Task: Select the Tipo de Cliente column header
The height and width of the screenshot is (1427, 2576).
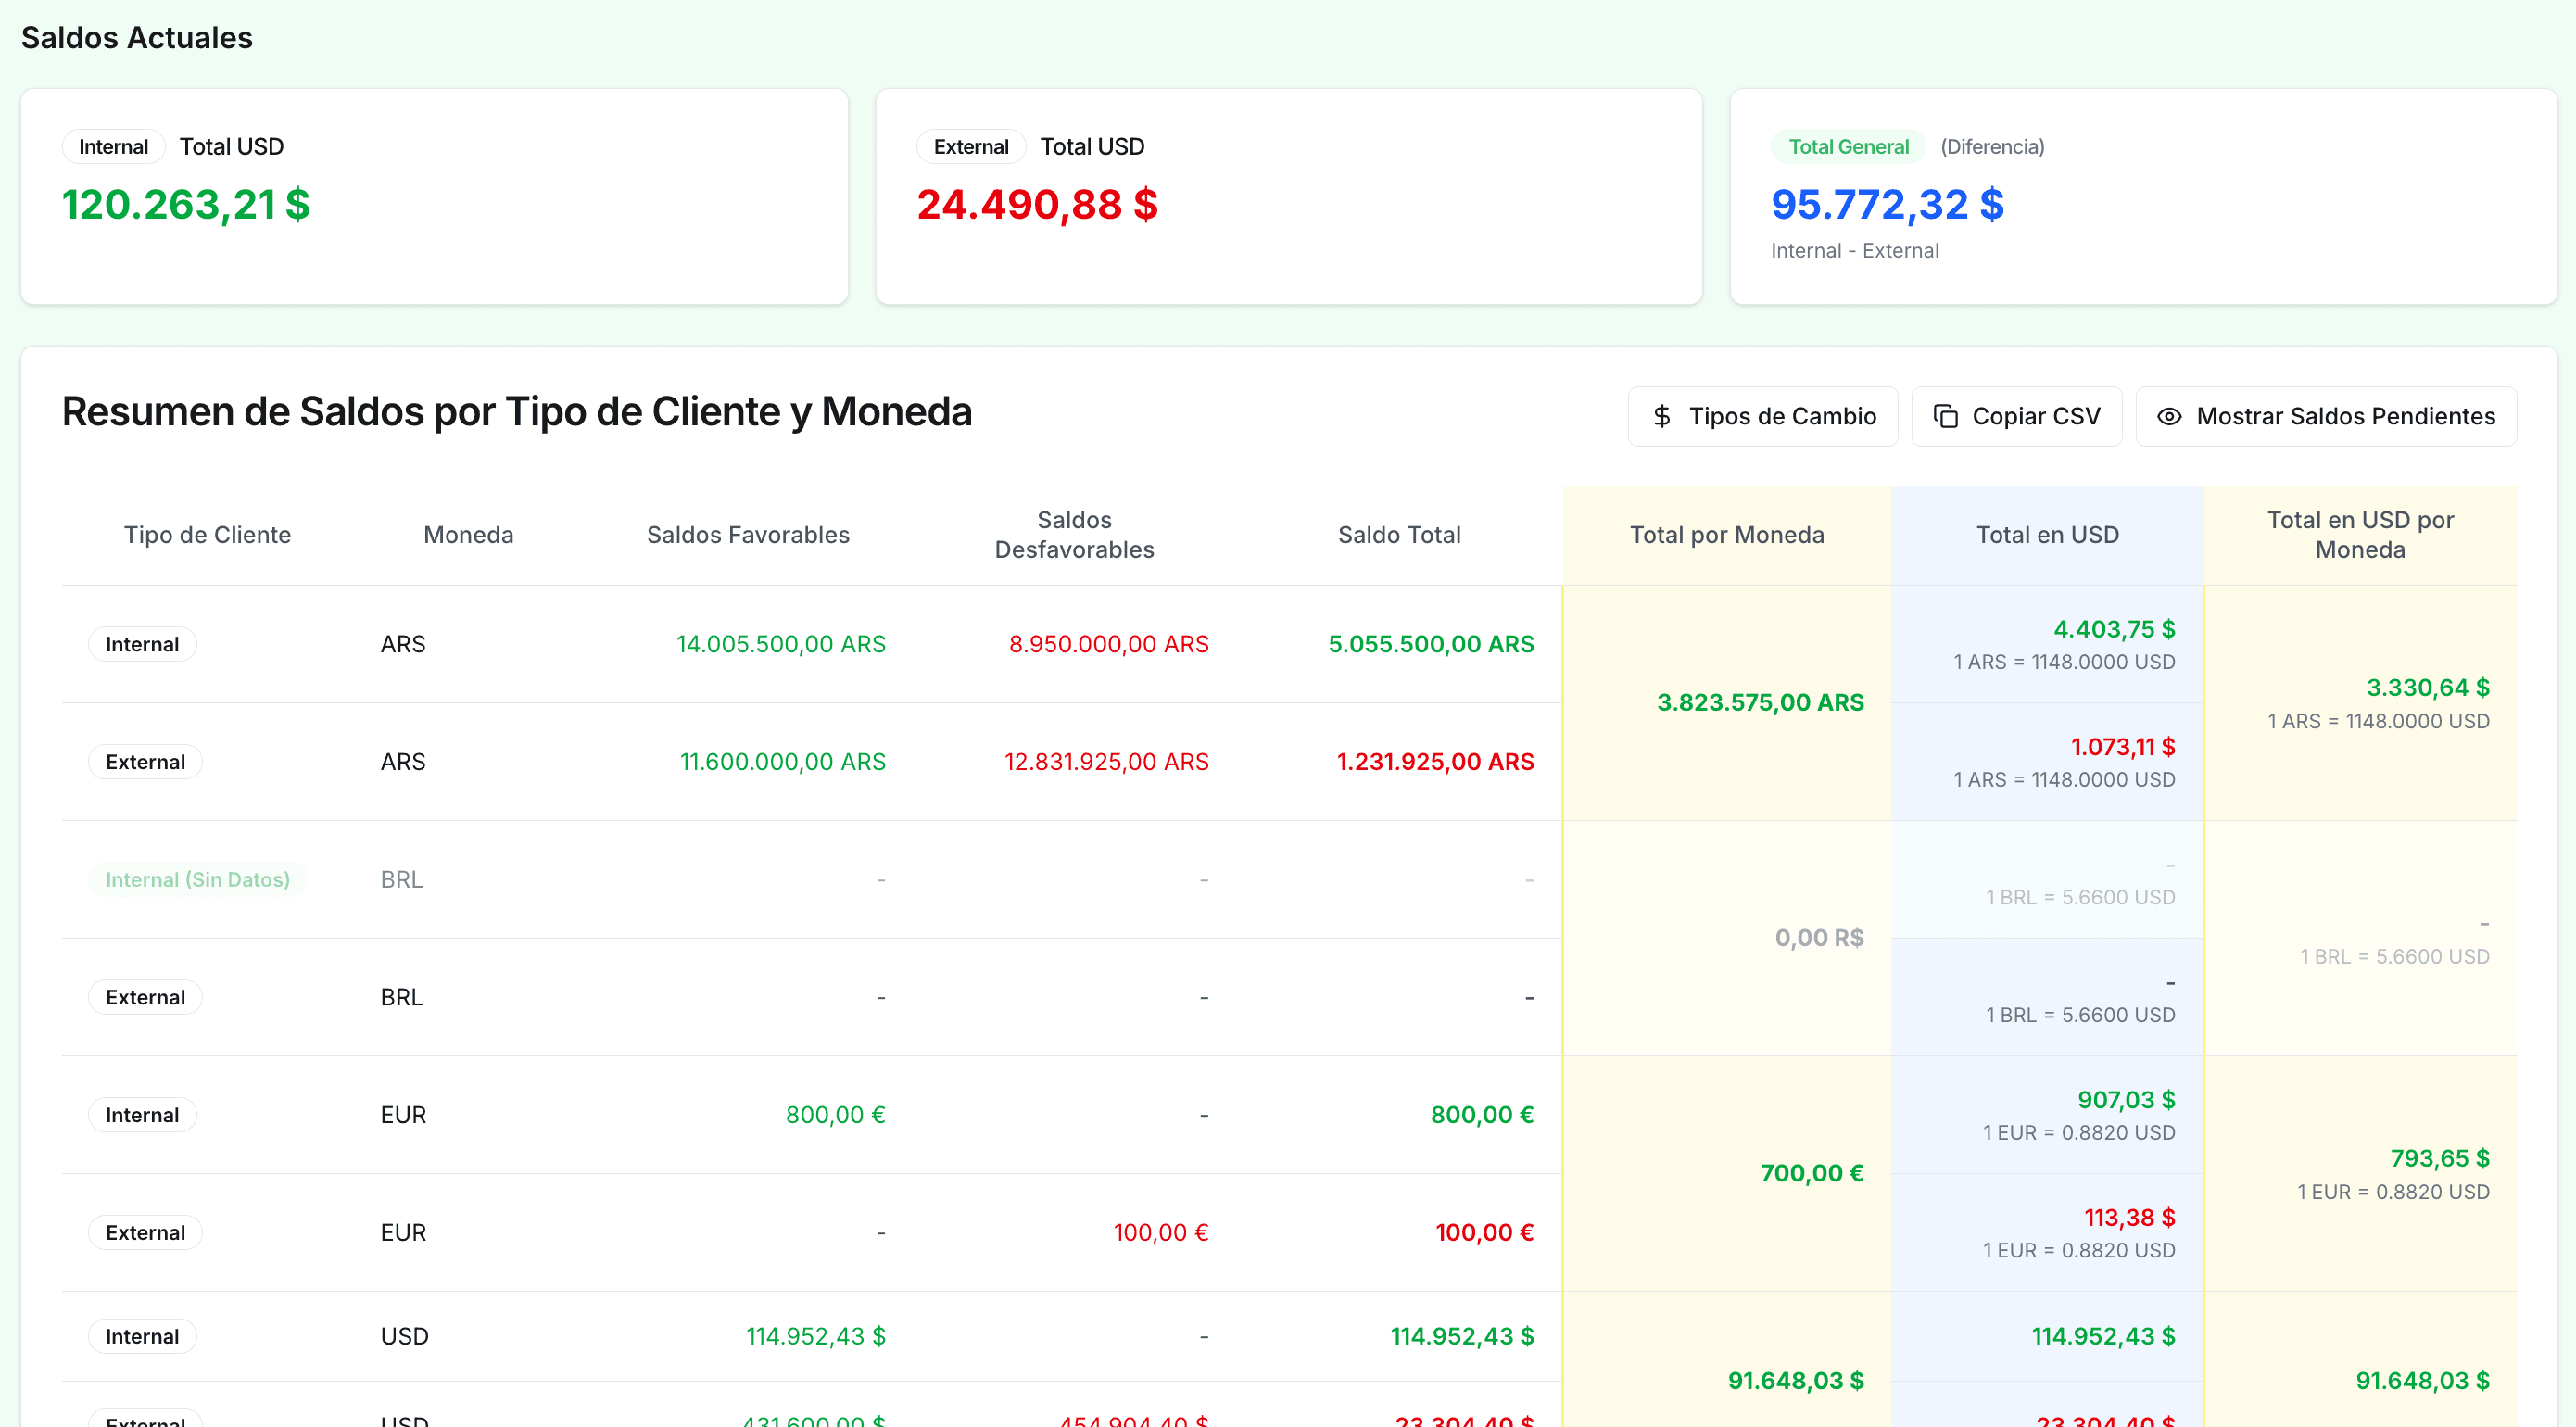Action: pos(207,535)
